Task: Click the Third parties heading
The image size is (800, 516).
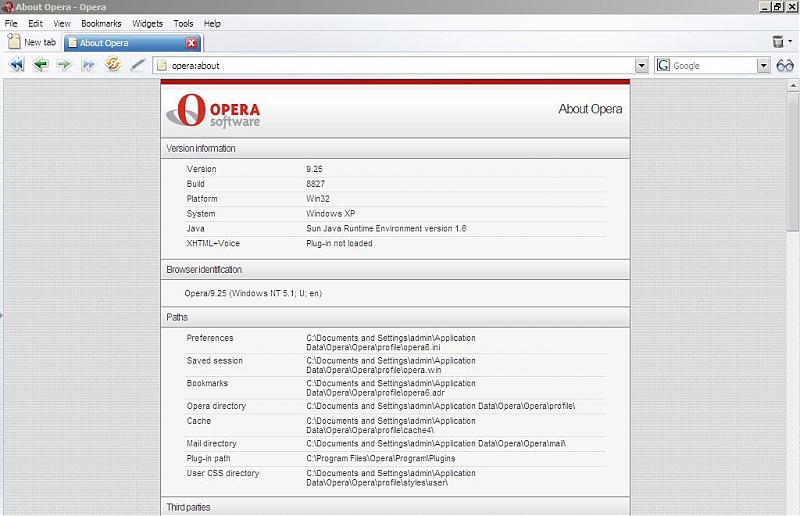Action: coord(188,507)
